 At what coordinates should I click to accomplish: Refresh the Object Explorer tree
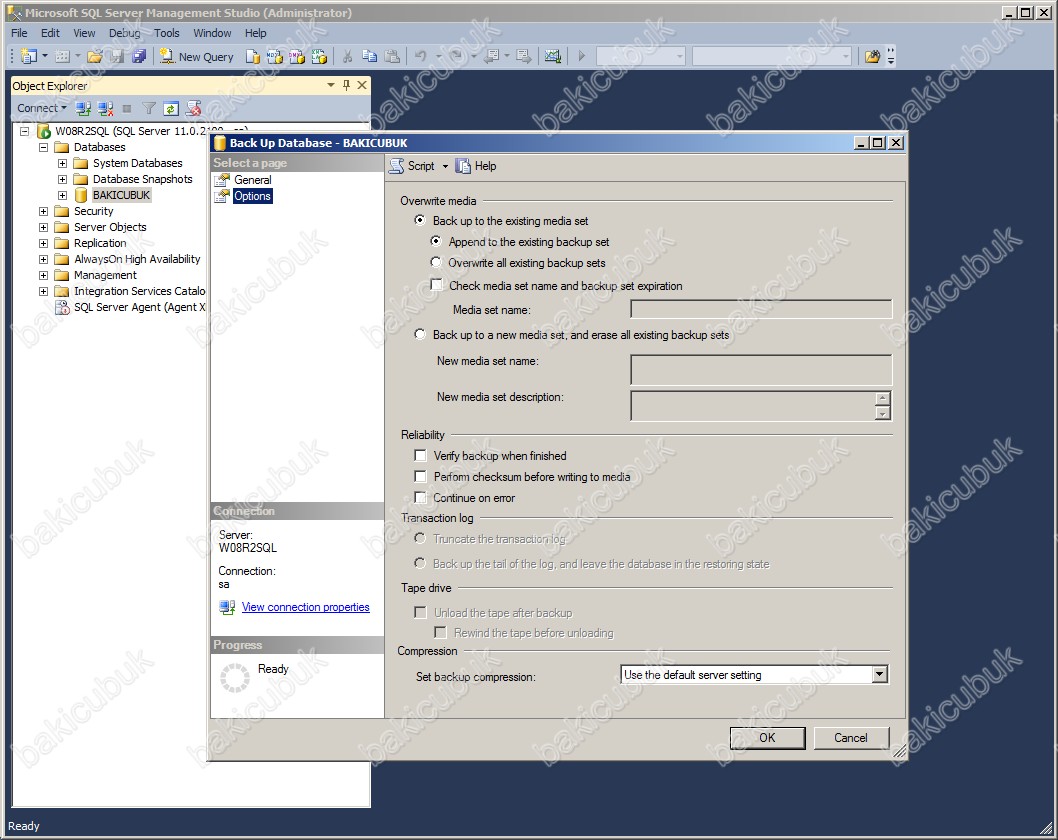tap(171, 108)
